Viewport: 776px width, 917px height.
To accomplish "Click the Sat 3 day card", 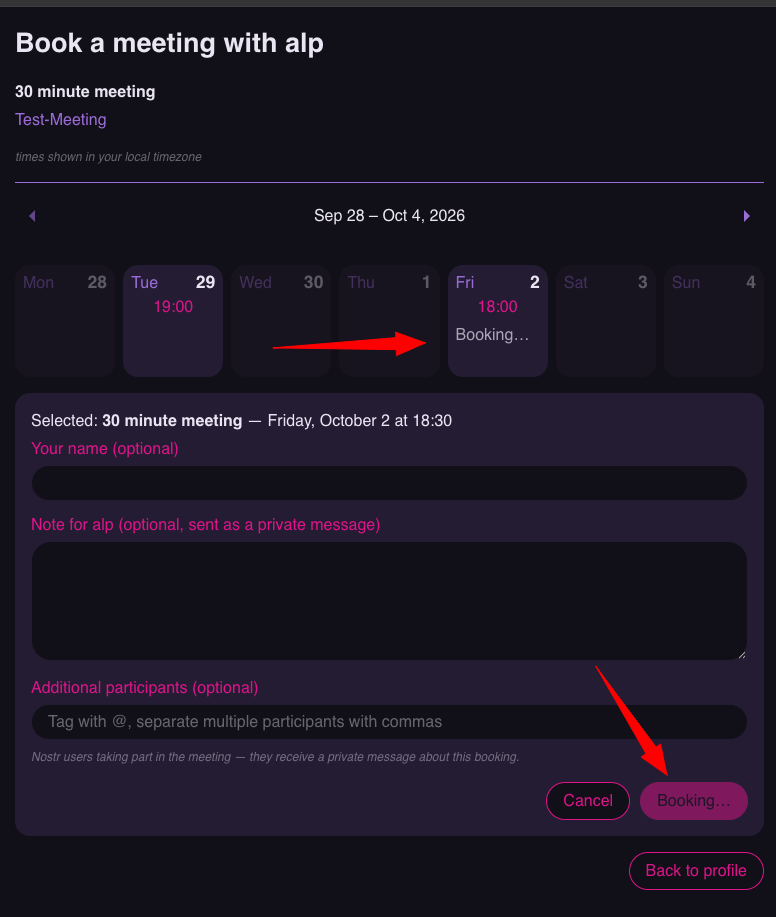I will pyautogui.click(x=606, y=321).
